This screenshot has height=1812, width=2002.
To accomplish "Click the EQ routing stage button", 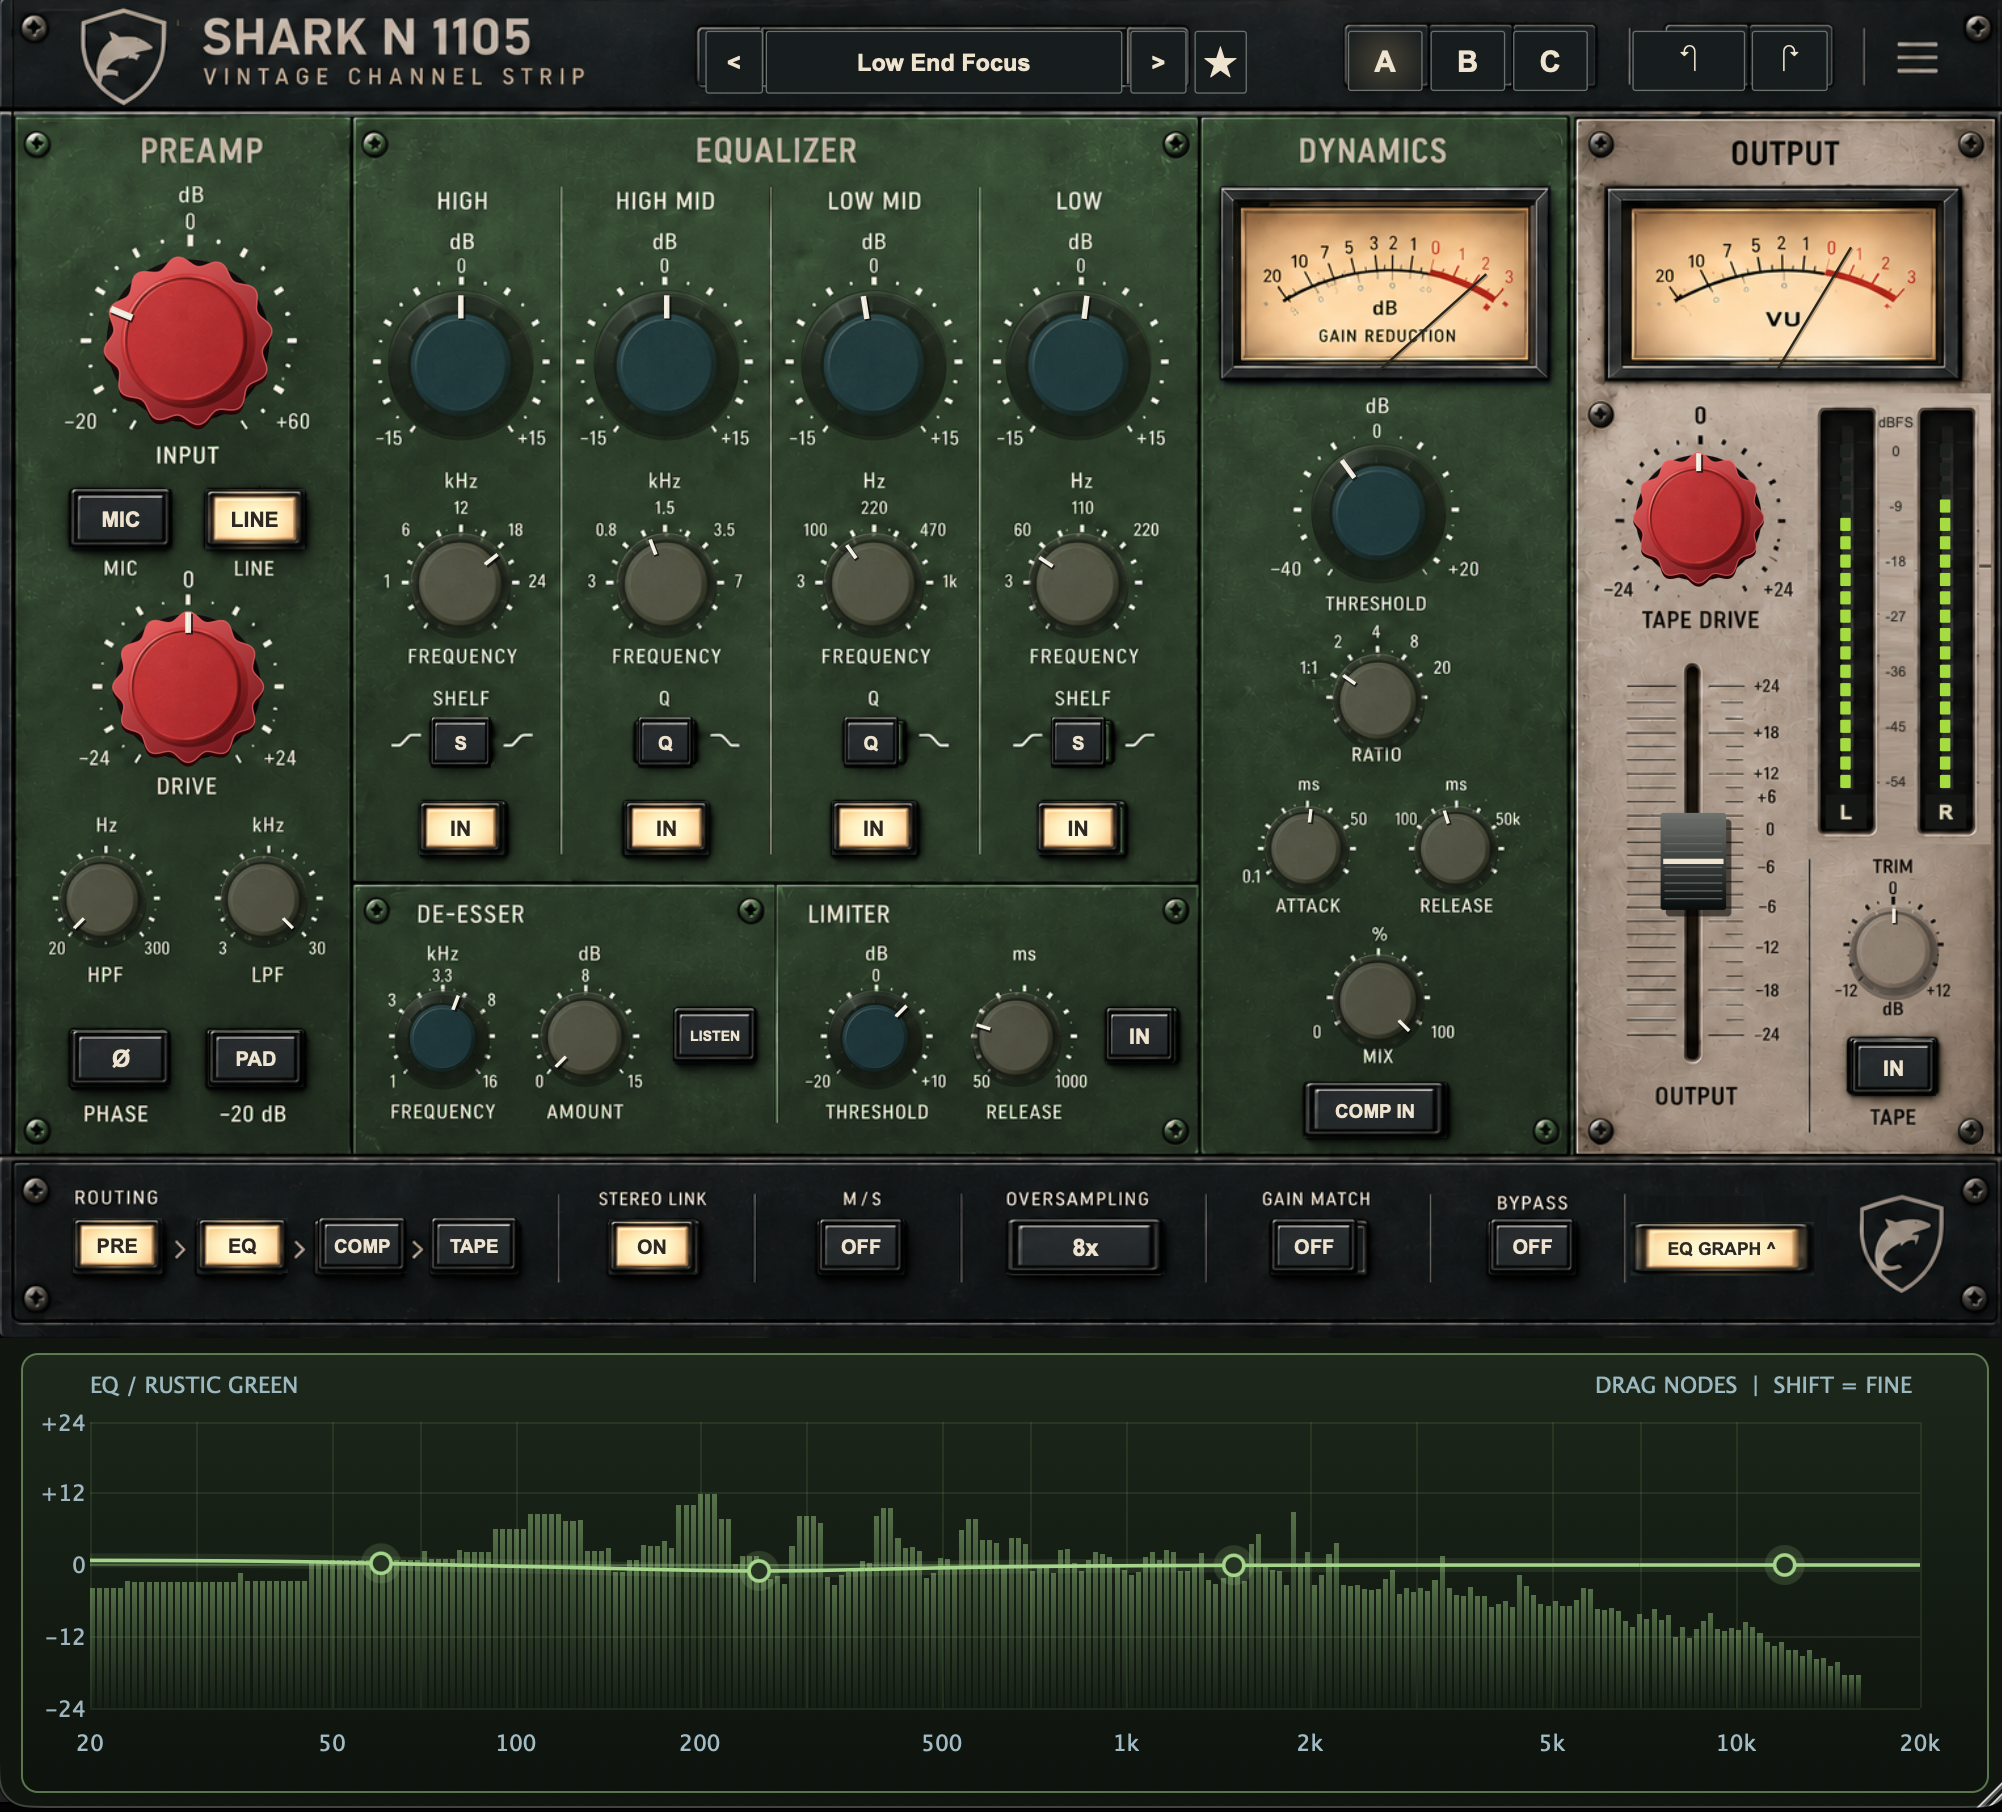I will [242, 1246].
